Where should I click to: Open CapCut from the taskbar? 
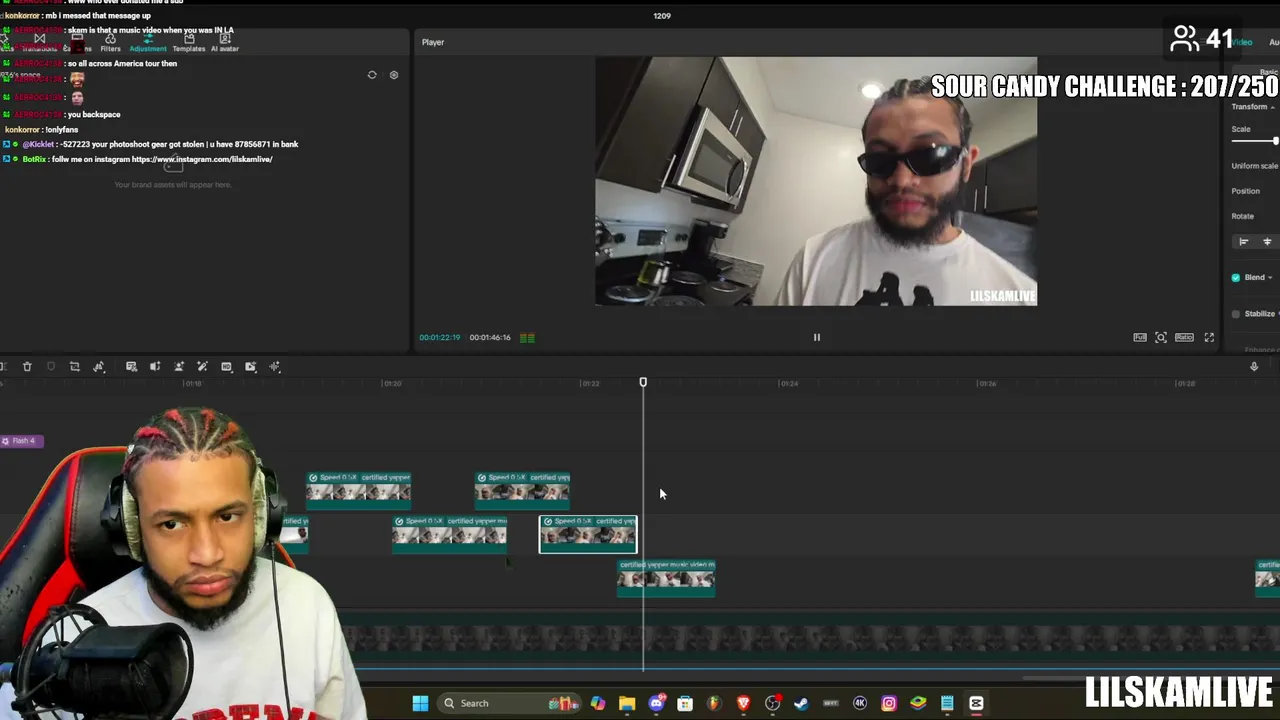[x=976, y=704]
